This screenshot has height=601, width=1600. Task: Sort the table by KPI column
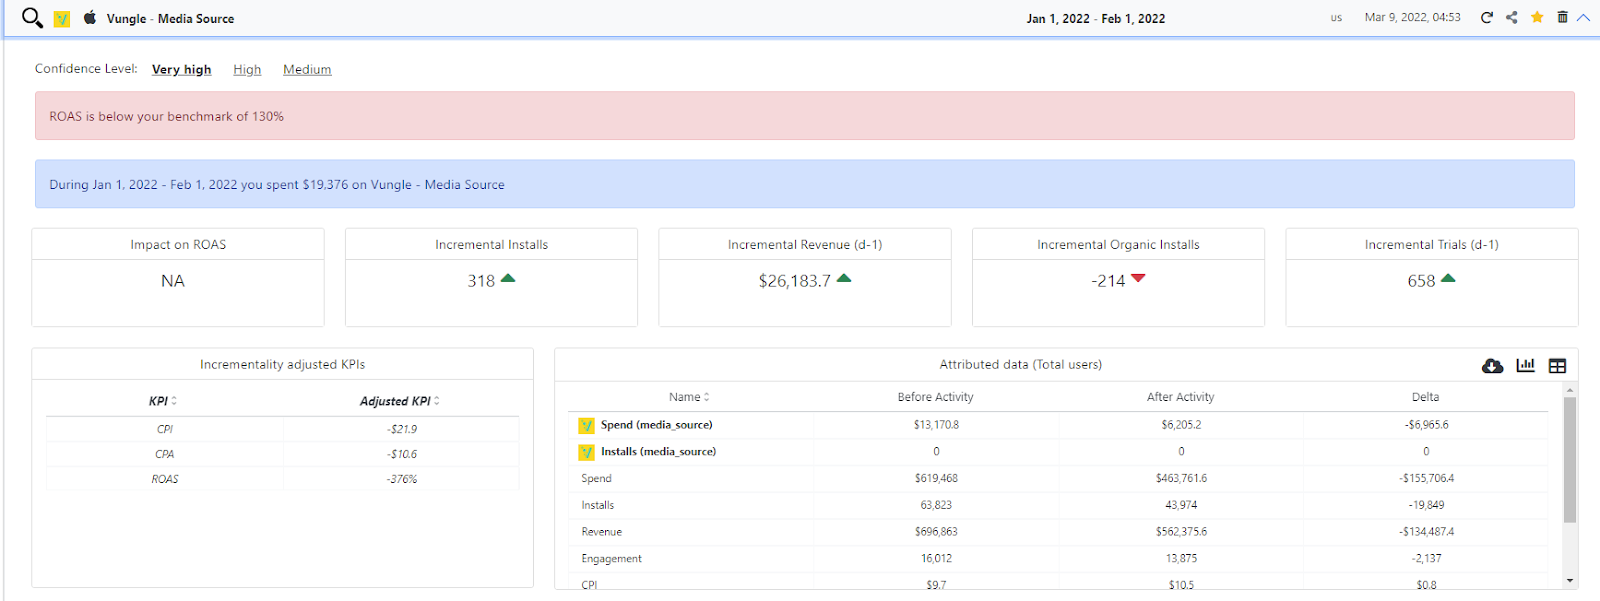[163, 401]
